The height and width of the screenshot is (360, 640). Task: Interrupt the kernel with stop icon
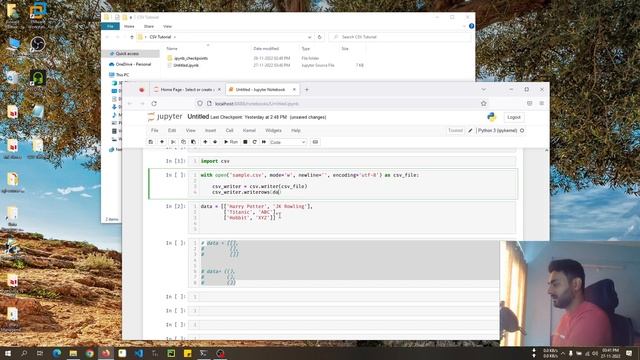(x=245, y=142)
